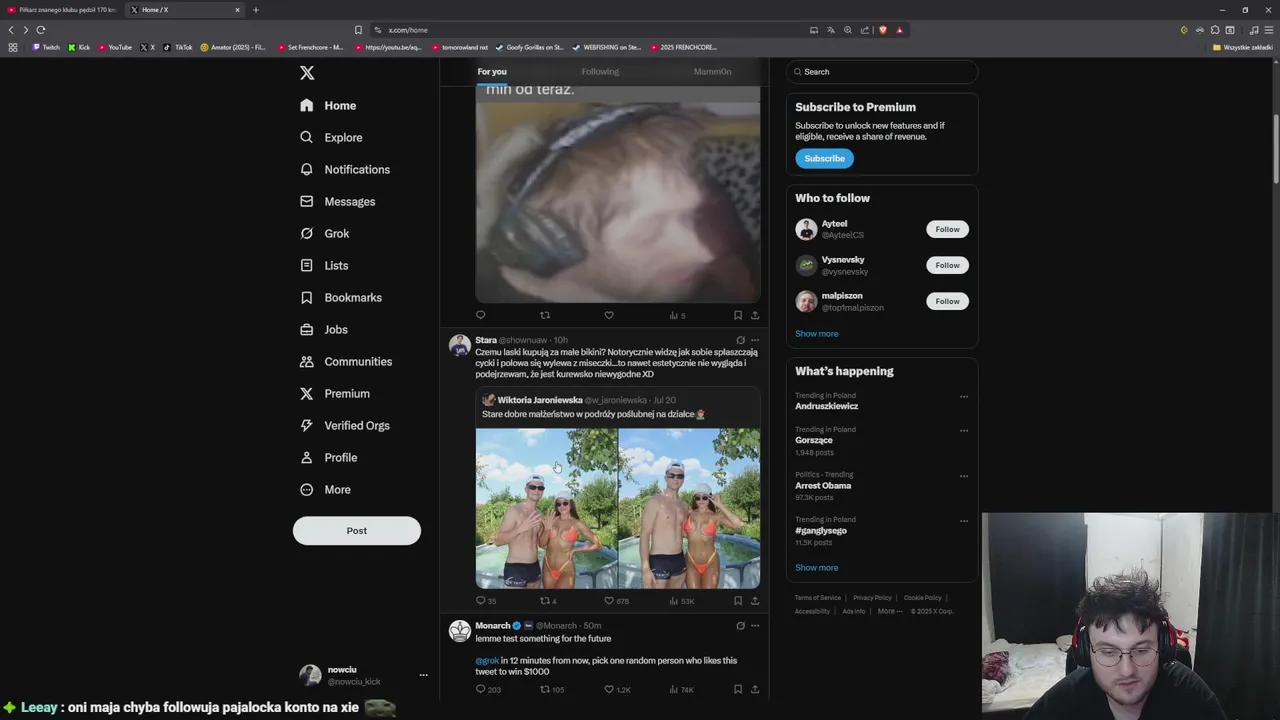Viewport: 1280px width, 720px height.
Task: Open options dots for Gorszące trend
Action: [x=964, y=431]
